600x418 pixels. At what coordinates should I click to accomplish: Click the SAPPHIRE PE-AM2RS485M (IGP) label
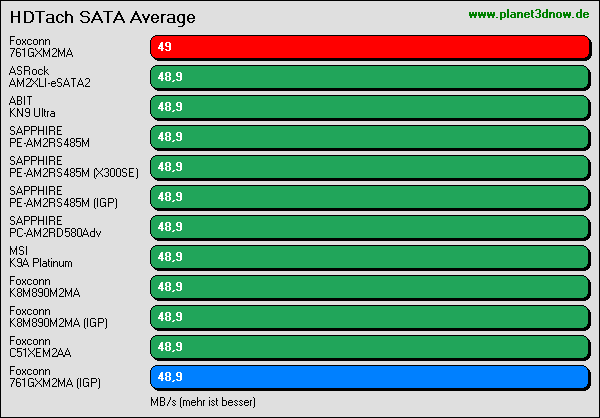click(64, 197)
